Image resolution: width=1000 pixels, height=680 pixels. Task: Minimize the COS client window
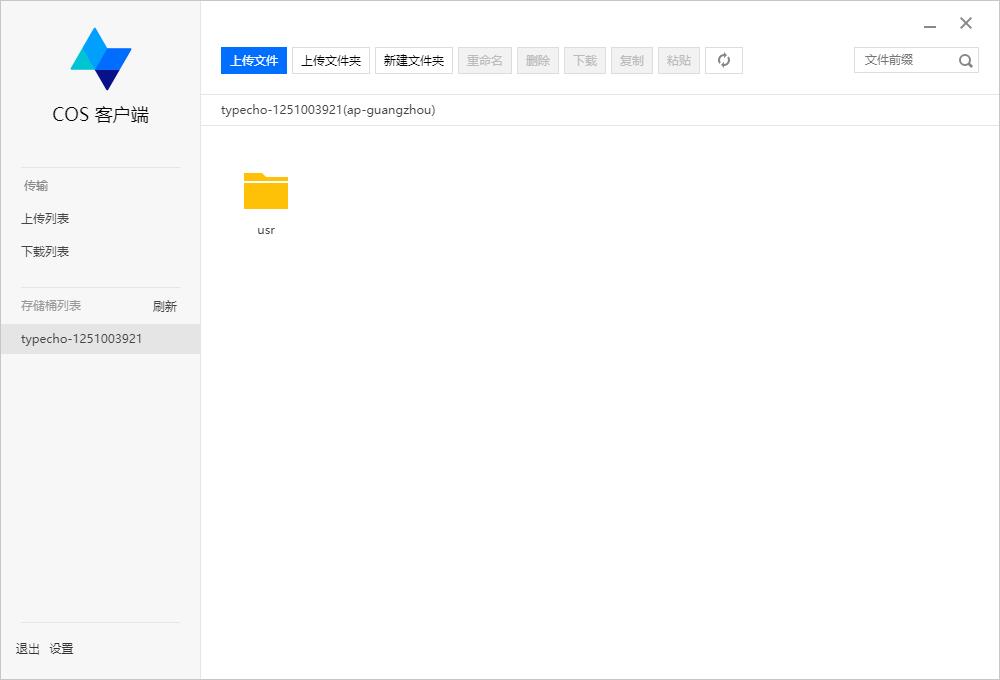[x=930, y=25]
